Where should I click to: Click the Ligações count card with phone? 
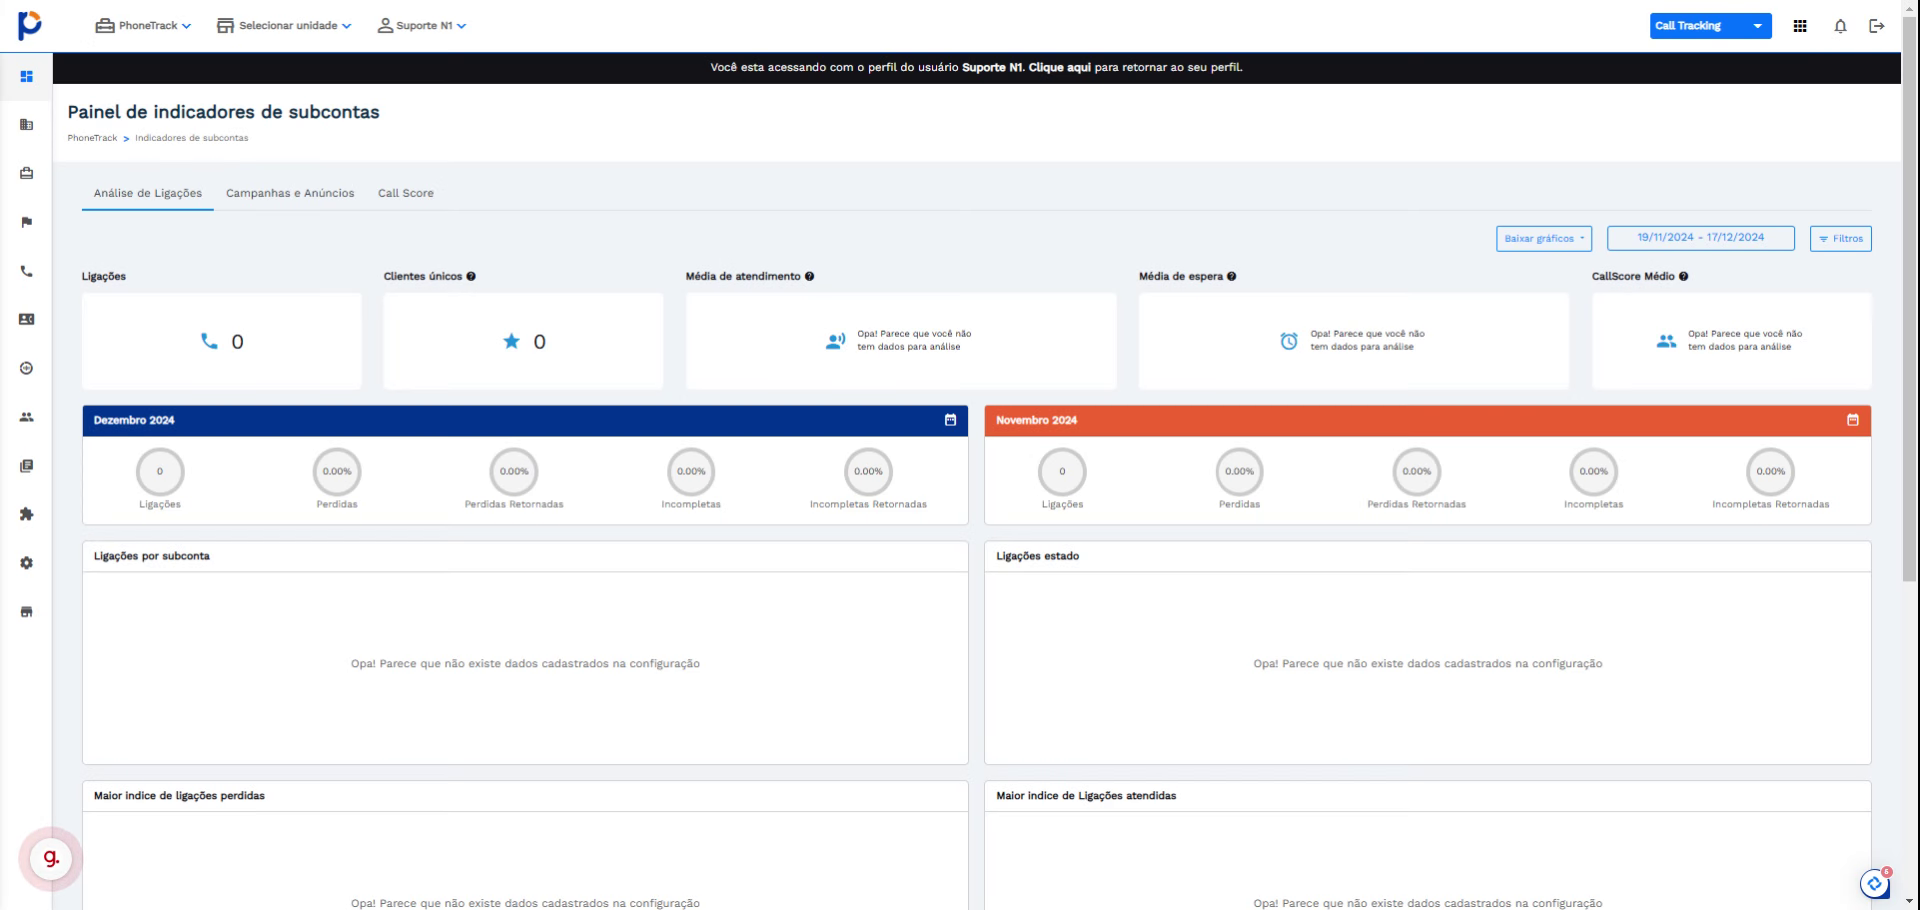(222, 341)
